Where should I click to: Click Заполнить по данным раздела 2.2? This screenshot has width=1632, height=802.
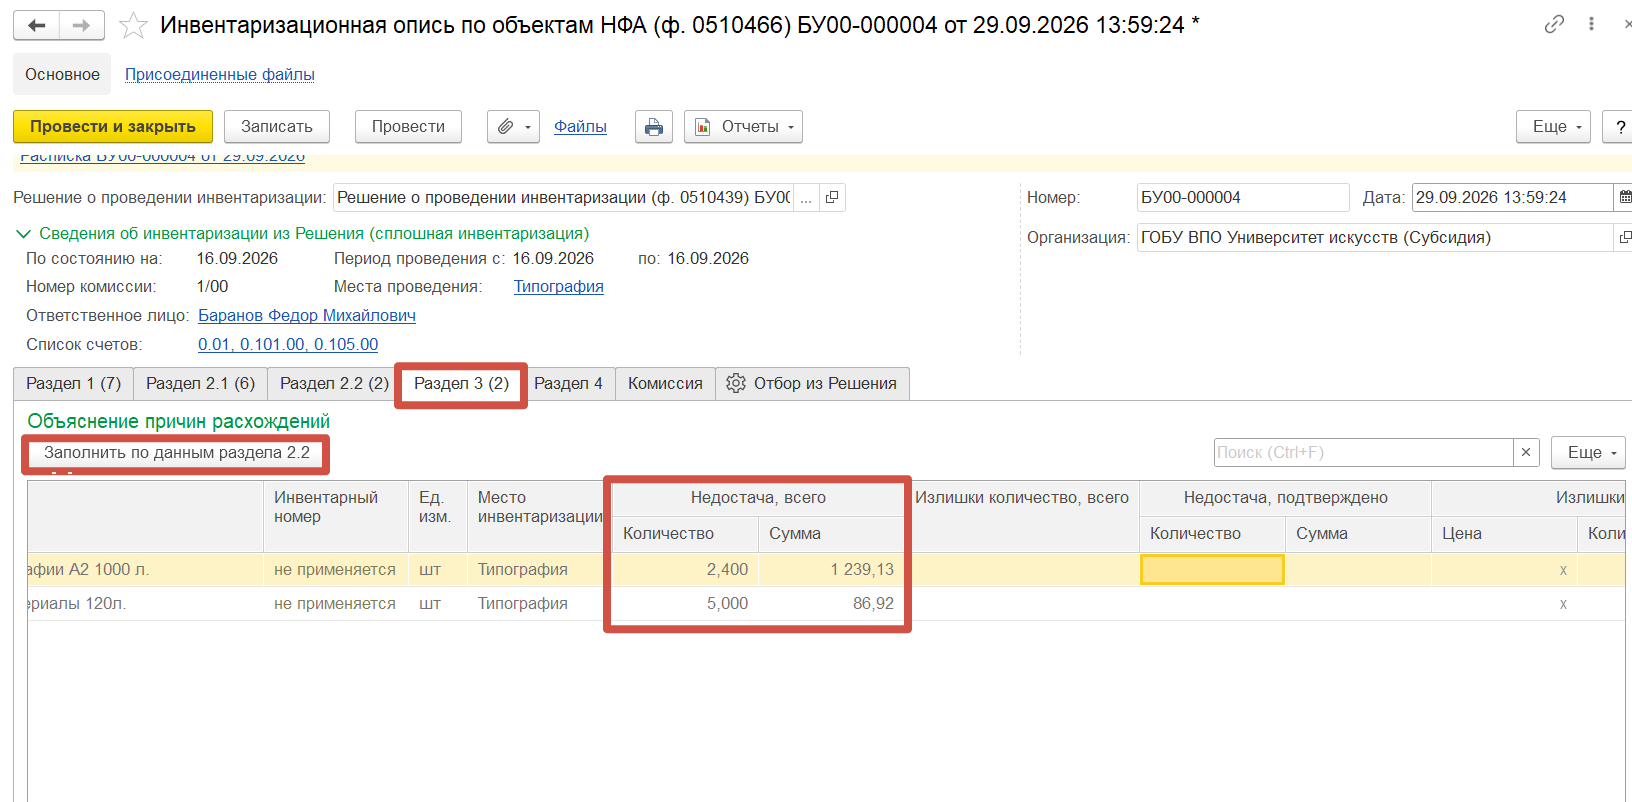click(x=176, y=453)
